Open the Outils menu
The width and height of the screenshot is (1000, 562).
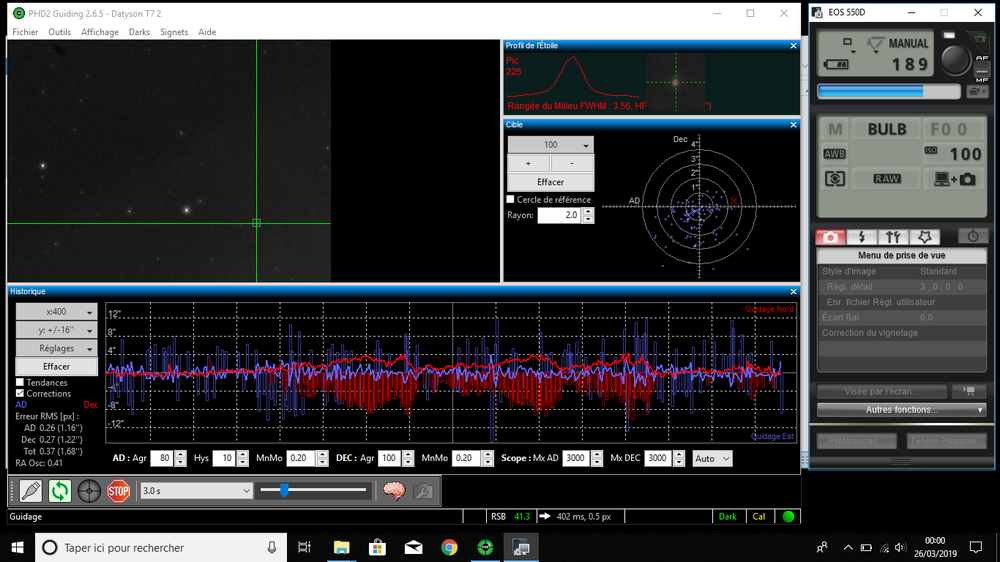59,32
